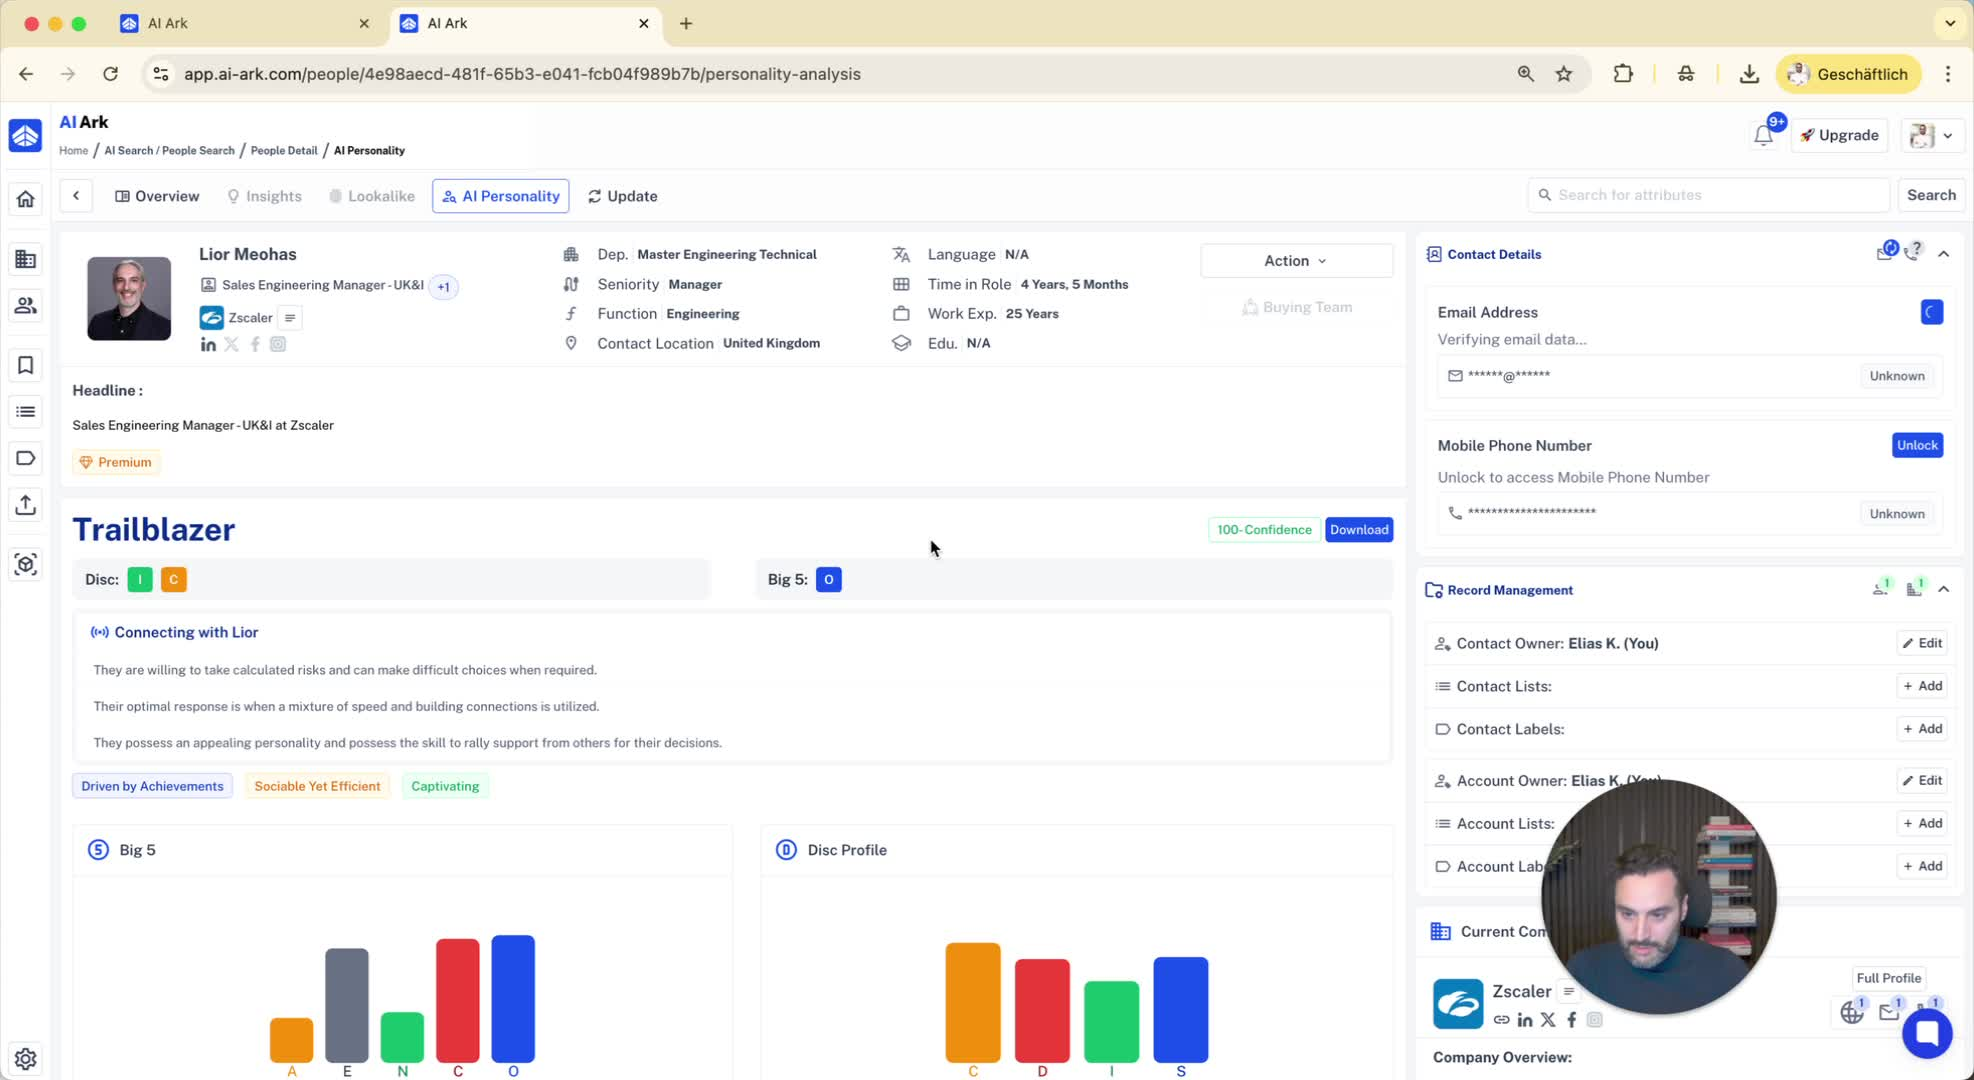Add to Contact Lists
Image resolution: width=1974 pixels, height=1080 pixels.
(x=1922, y=686)
